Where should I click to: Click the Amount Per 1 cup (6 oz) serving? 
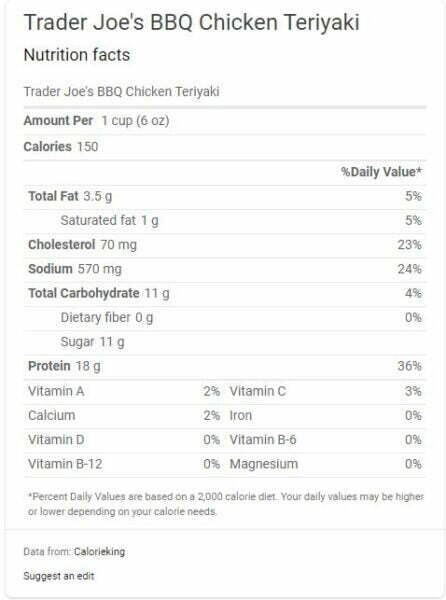tap(225, 121)
